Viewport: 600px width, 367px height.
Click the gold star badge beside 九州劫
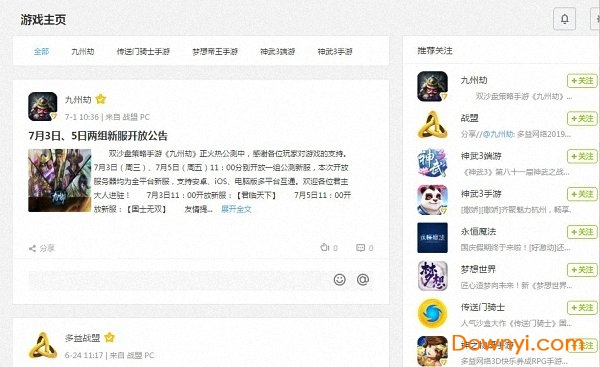coord(101,99)
